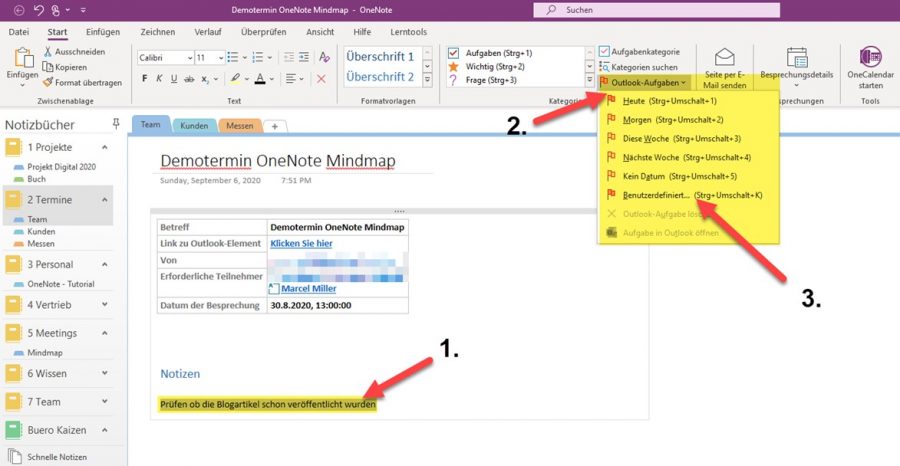
Task: Select Heute (Strg+Umschalt+1) flag
Action: (688, 102)
